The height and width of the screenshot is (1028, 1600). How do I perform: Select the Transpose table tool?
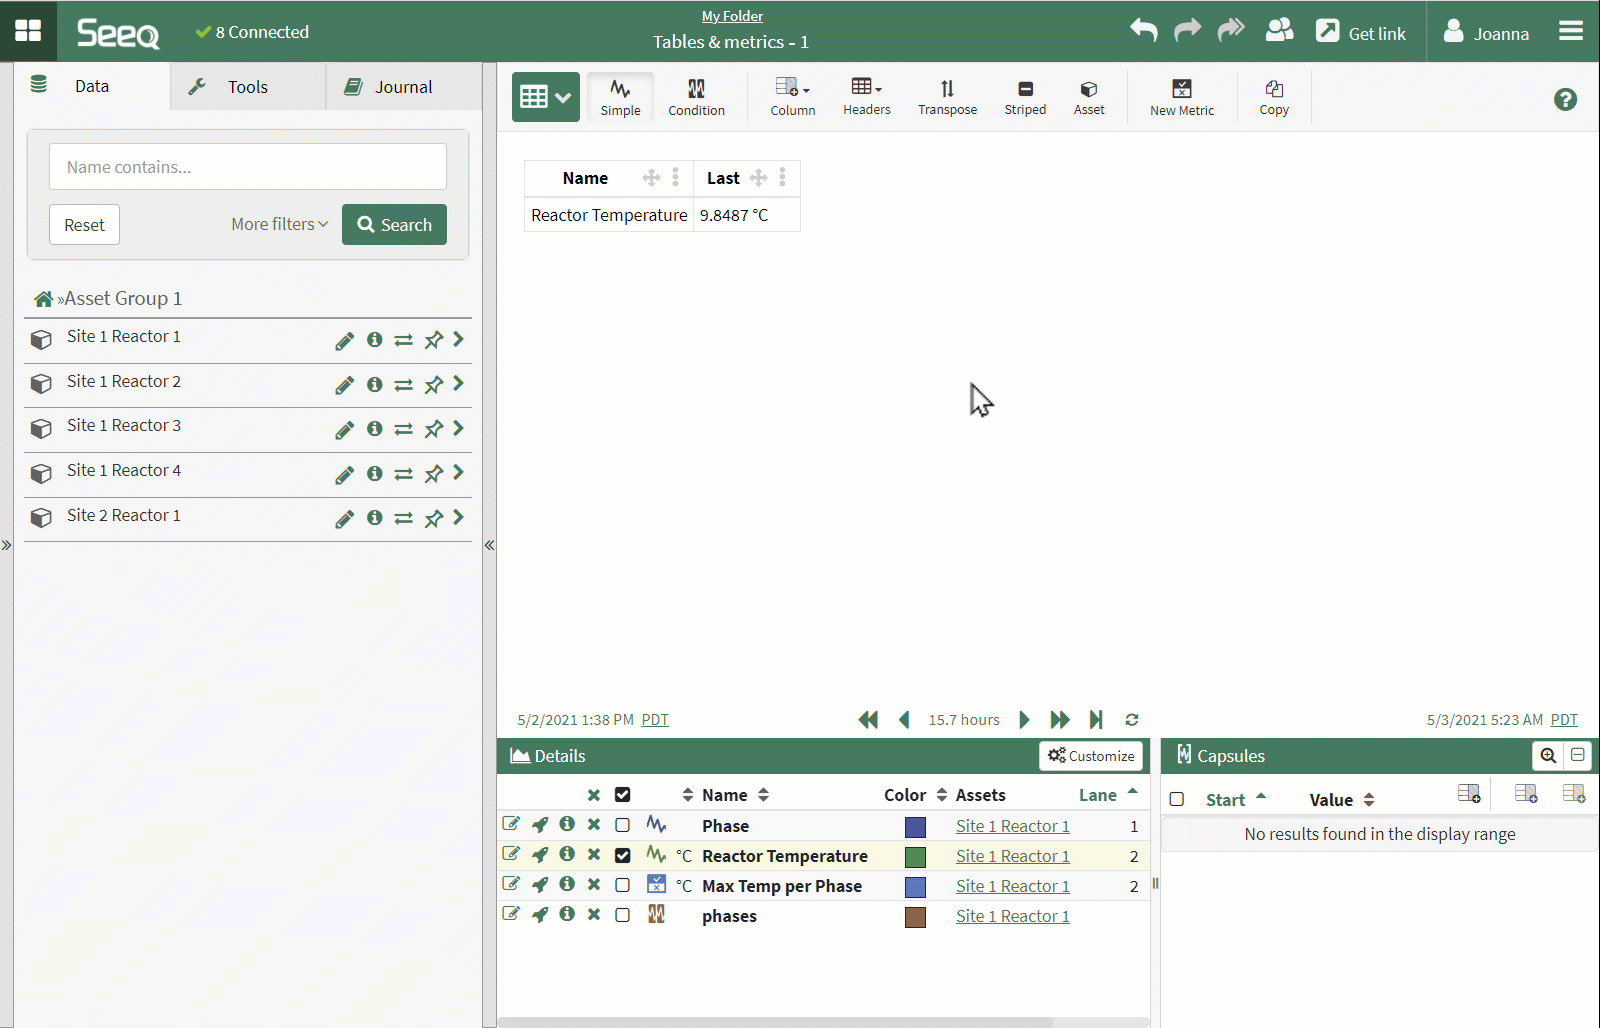pyautogui.click(x=947, y=97)
